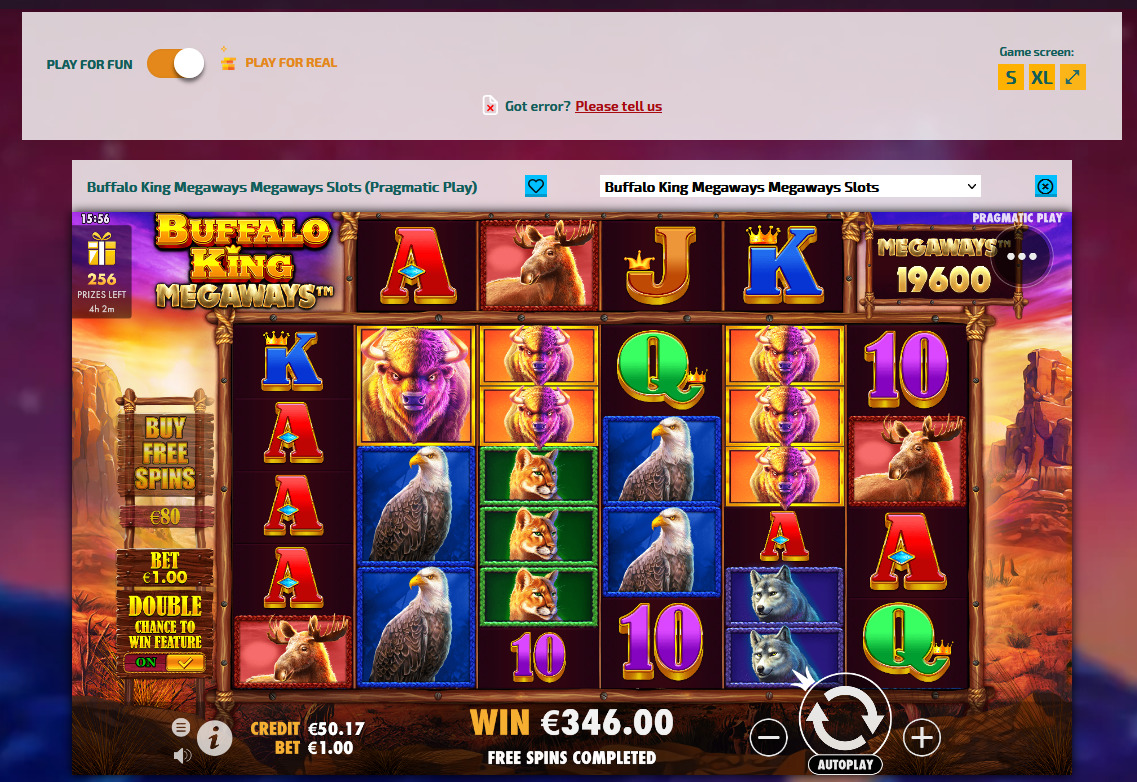This screenshot has width=1137, height=782.
Task: Mute the game sound speaker icon
Action: [x=182, y=756]
